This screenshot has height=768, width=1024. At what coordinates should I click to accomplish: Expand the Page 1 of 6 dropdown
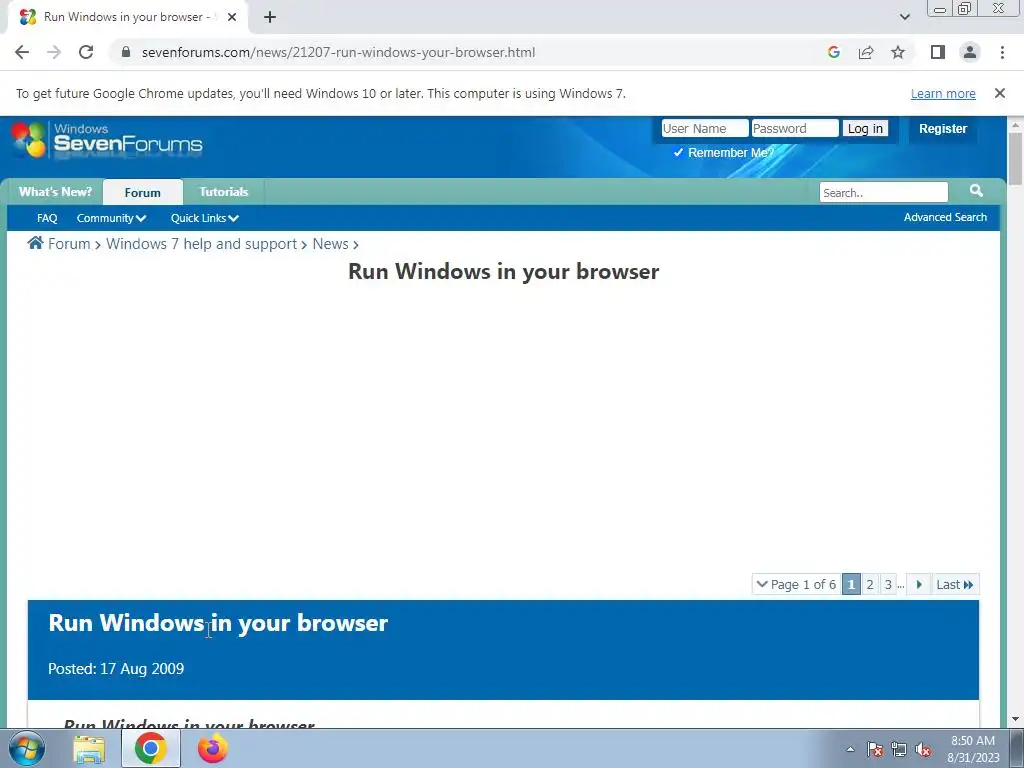[x=796, y=584]
